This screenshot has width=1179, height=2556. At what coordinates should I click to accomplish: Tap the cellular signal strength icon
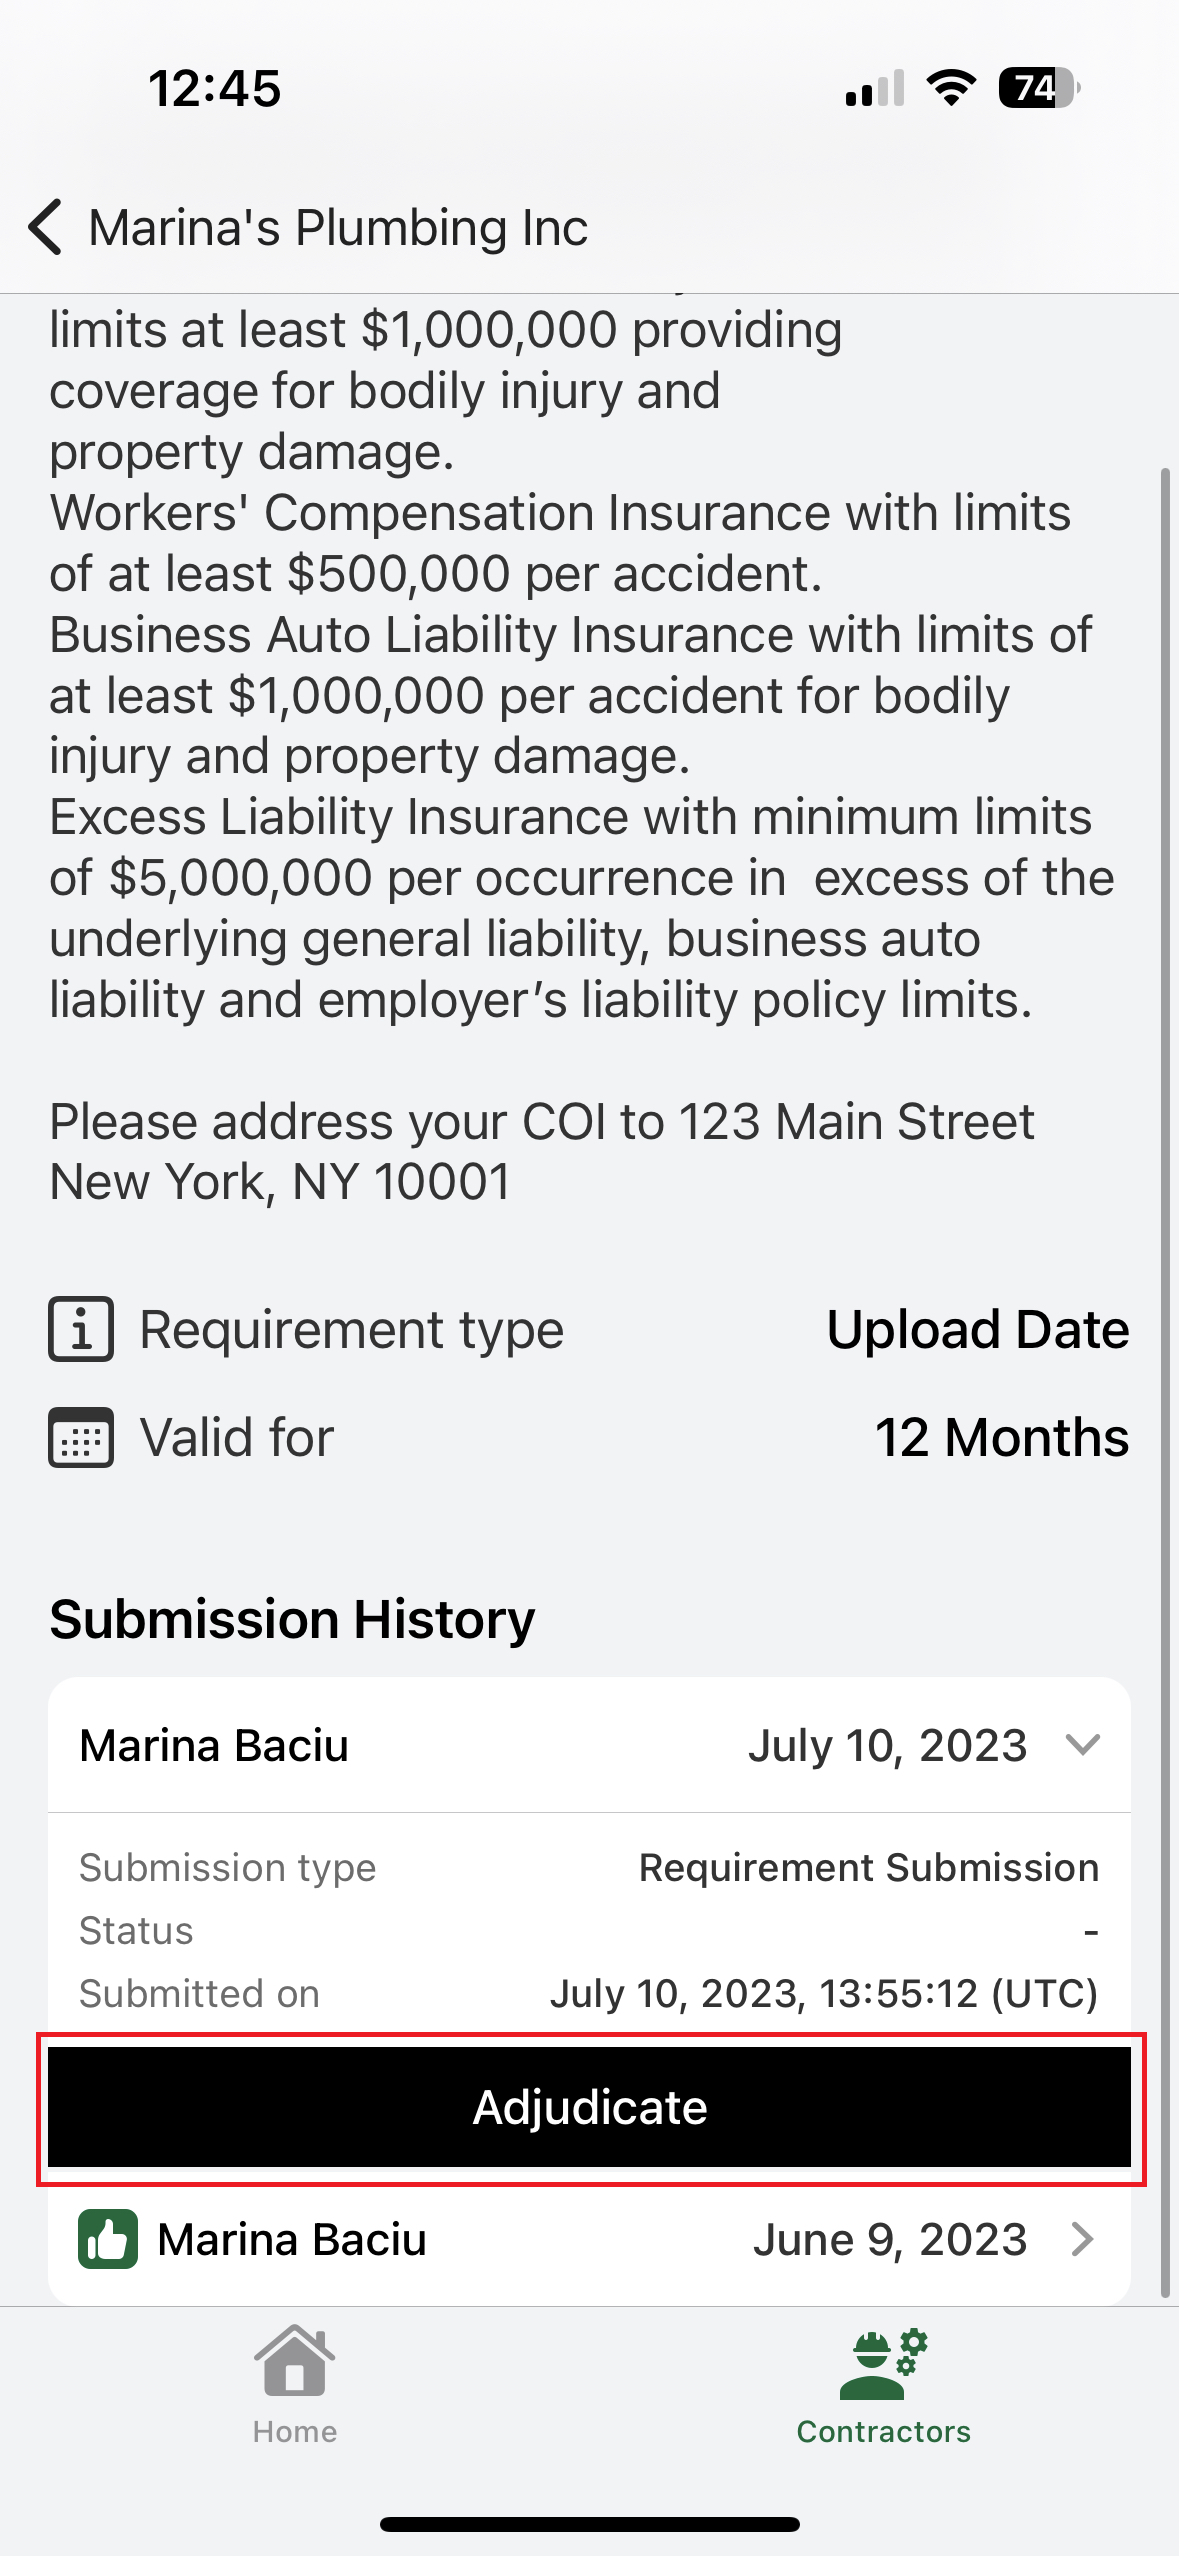874,88
